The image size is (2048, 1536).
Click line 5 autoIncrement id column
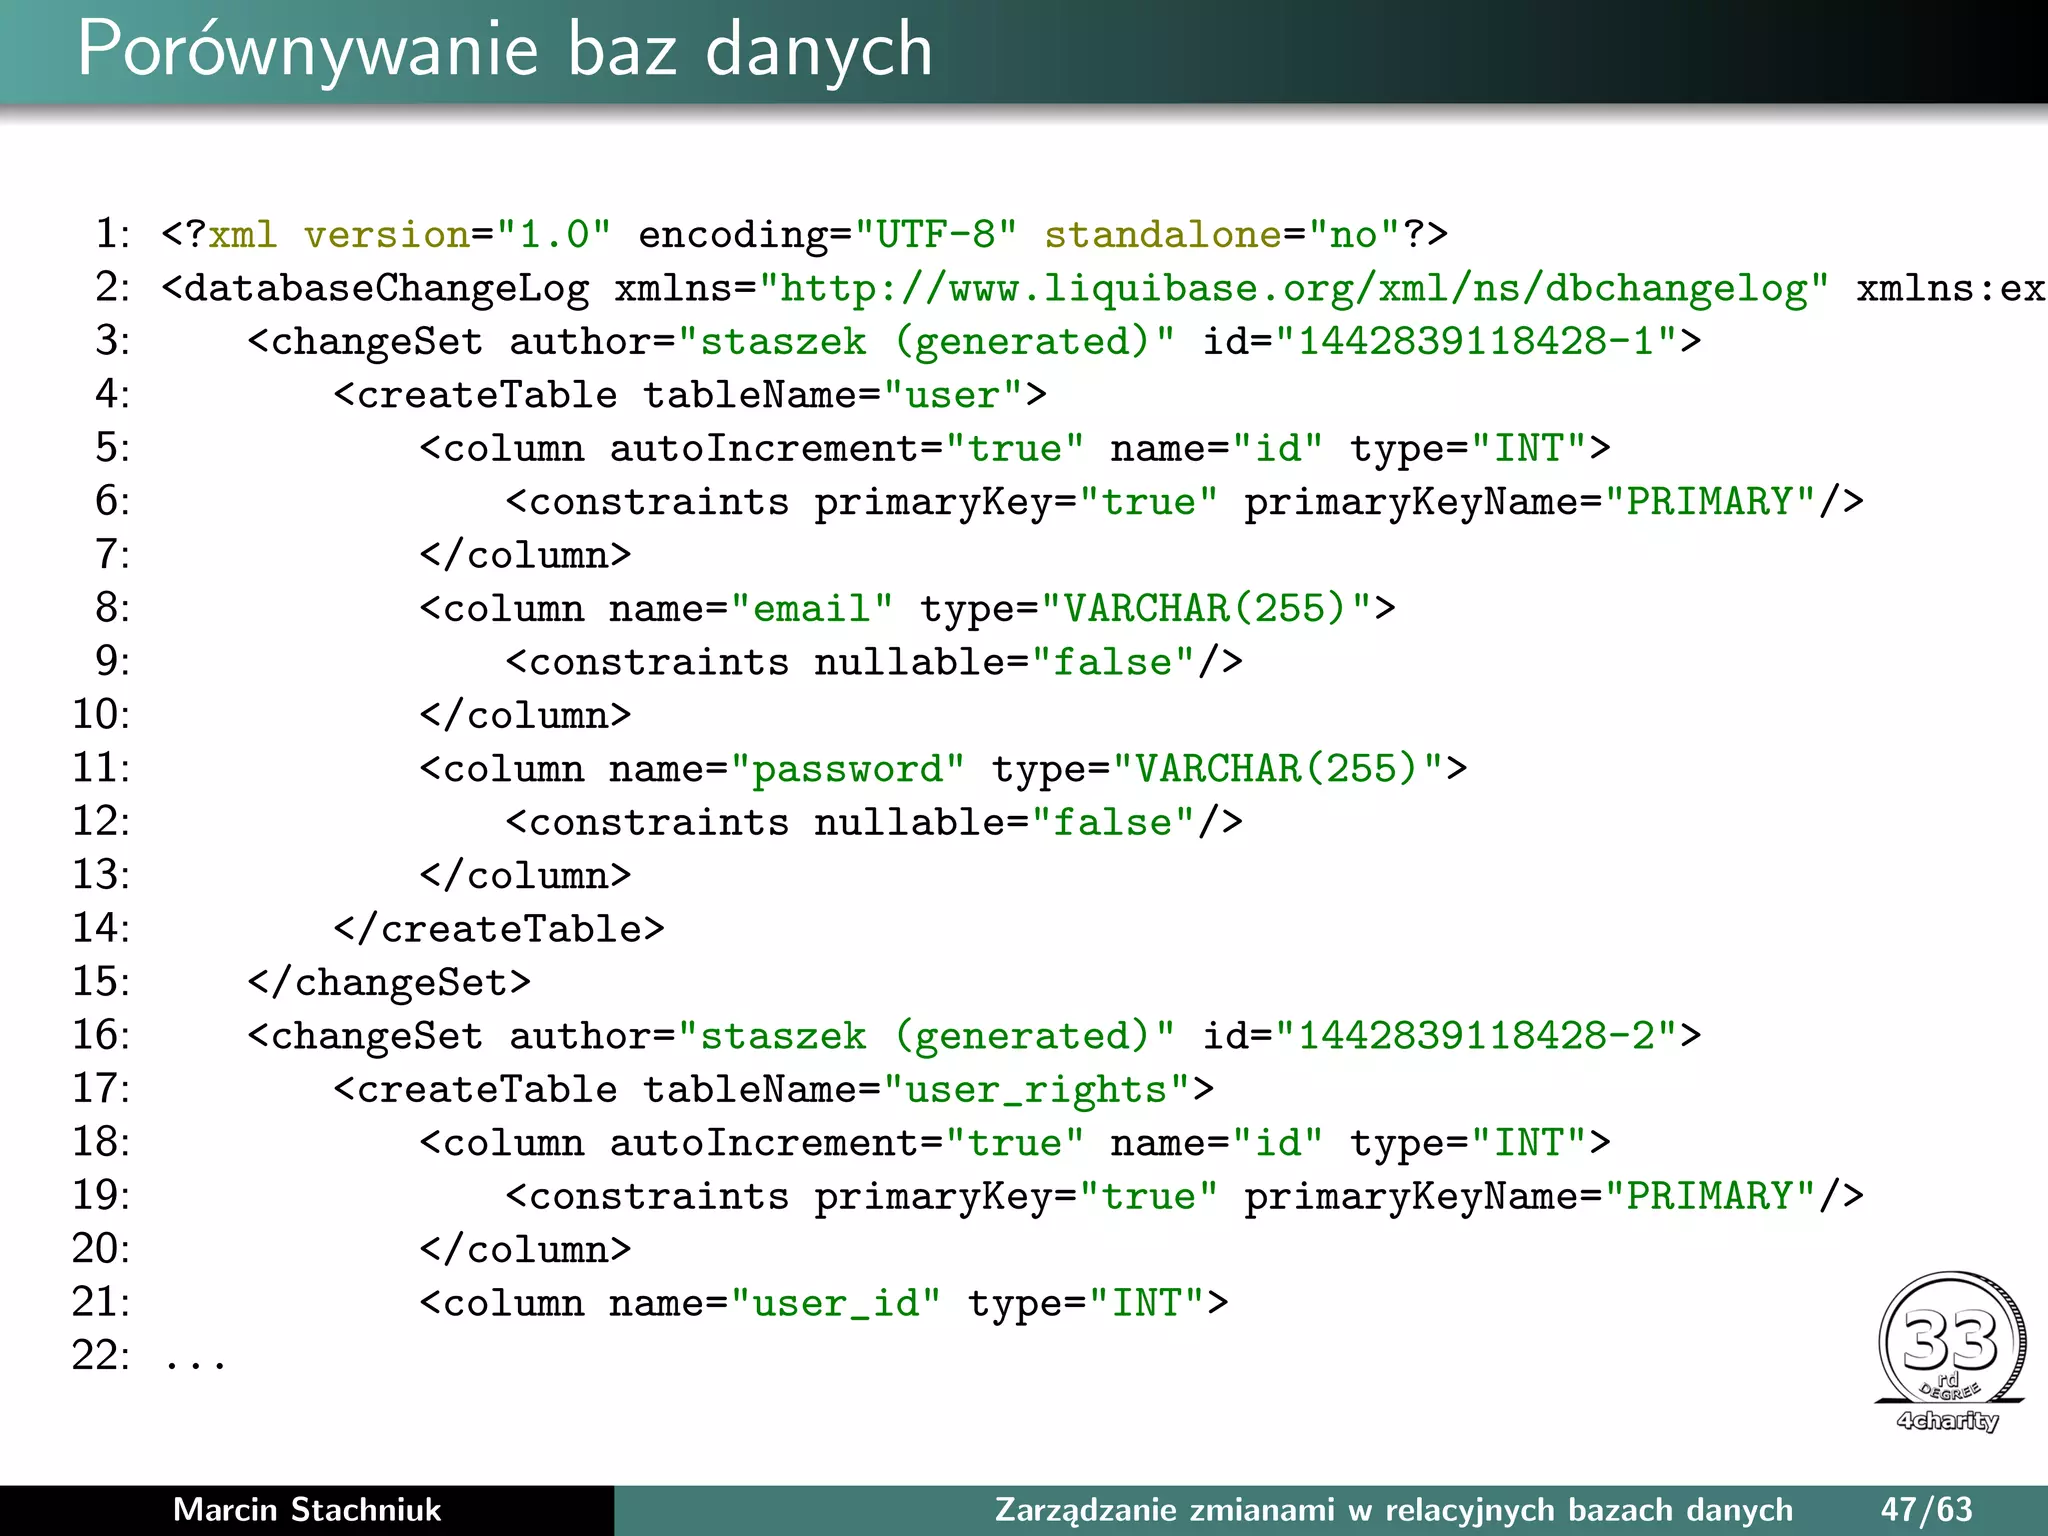pyautogui.click(x=1015, y=448)
